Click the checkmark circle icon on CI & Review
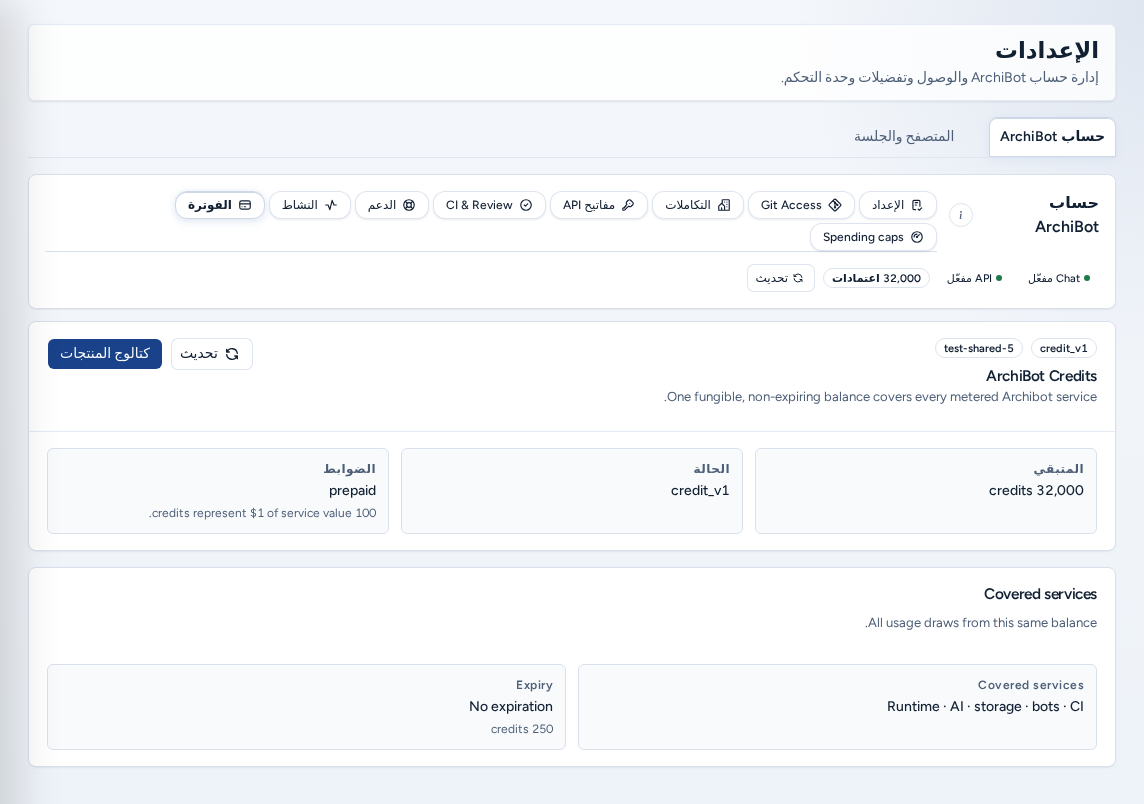 tap(526, 205)
